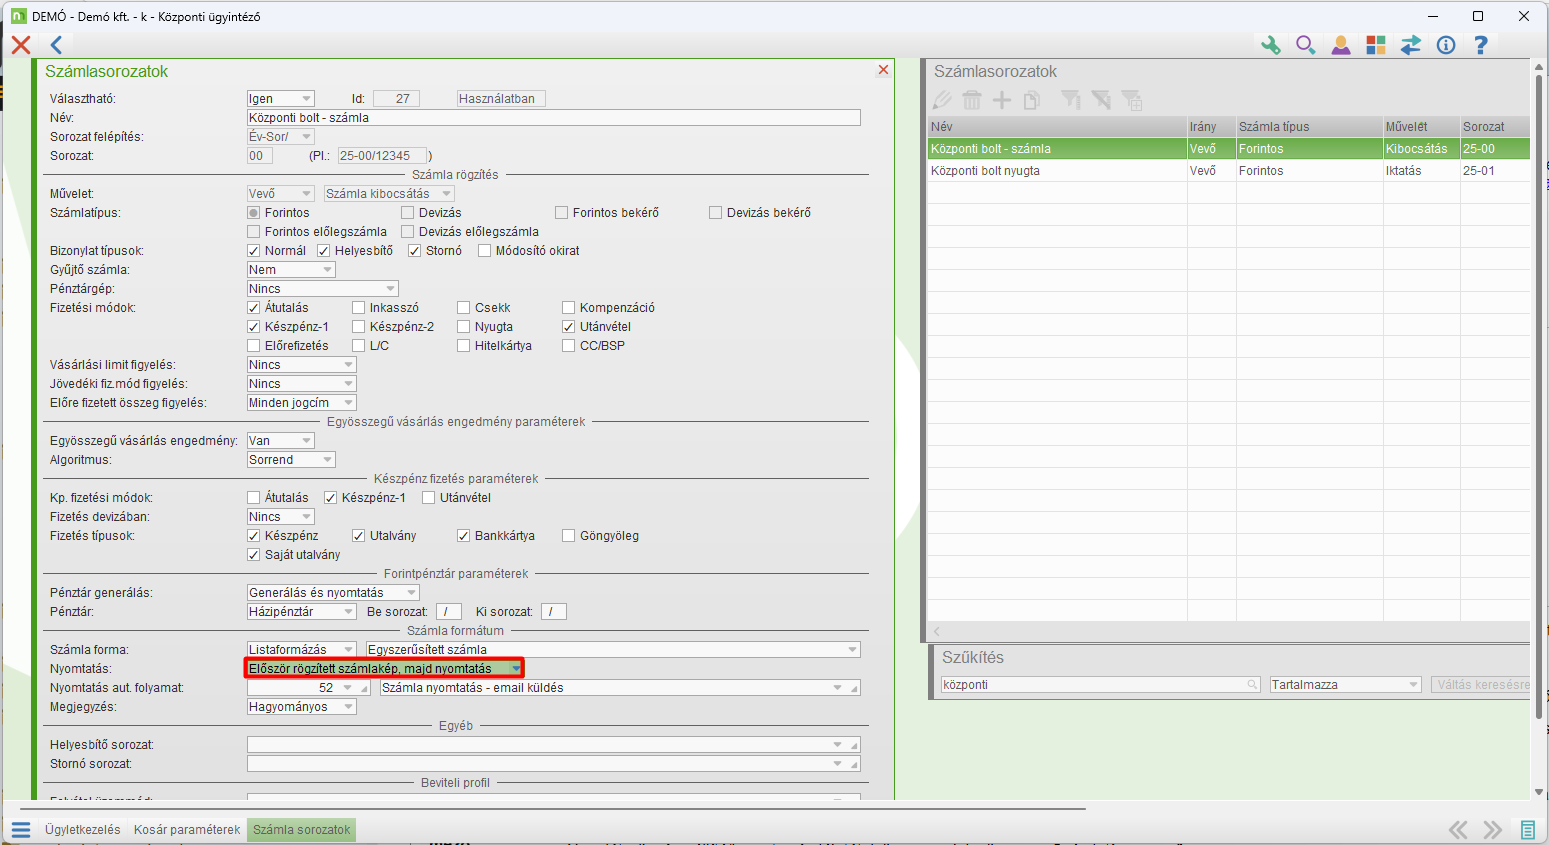Open the hamburger menu at bottom left
Screen dimensions: 1549x845
coord(21,830)
